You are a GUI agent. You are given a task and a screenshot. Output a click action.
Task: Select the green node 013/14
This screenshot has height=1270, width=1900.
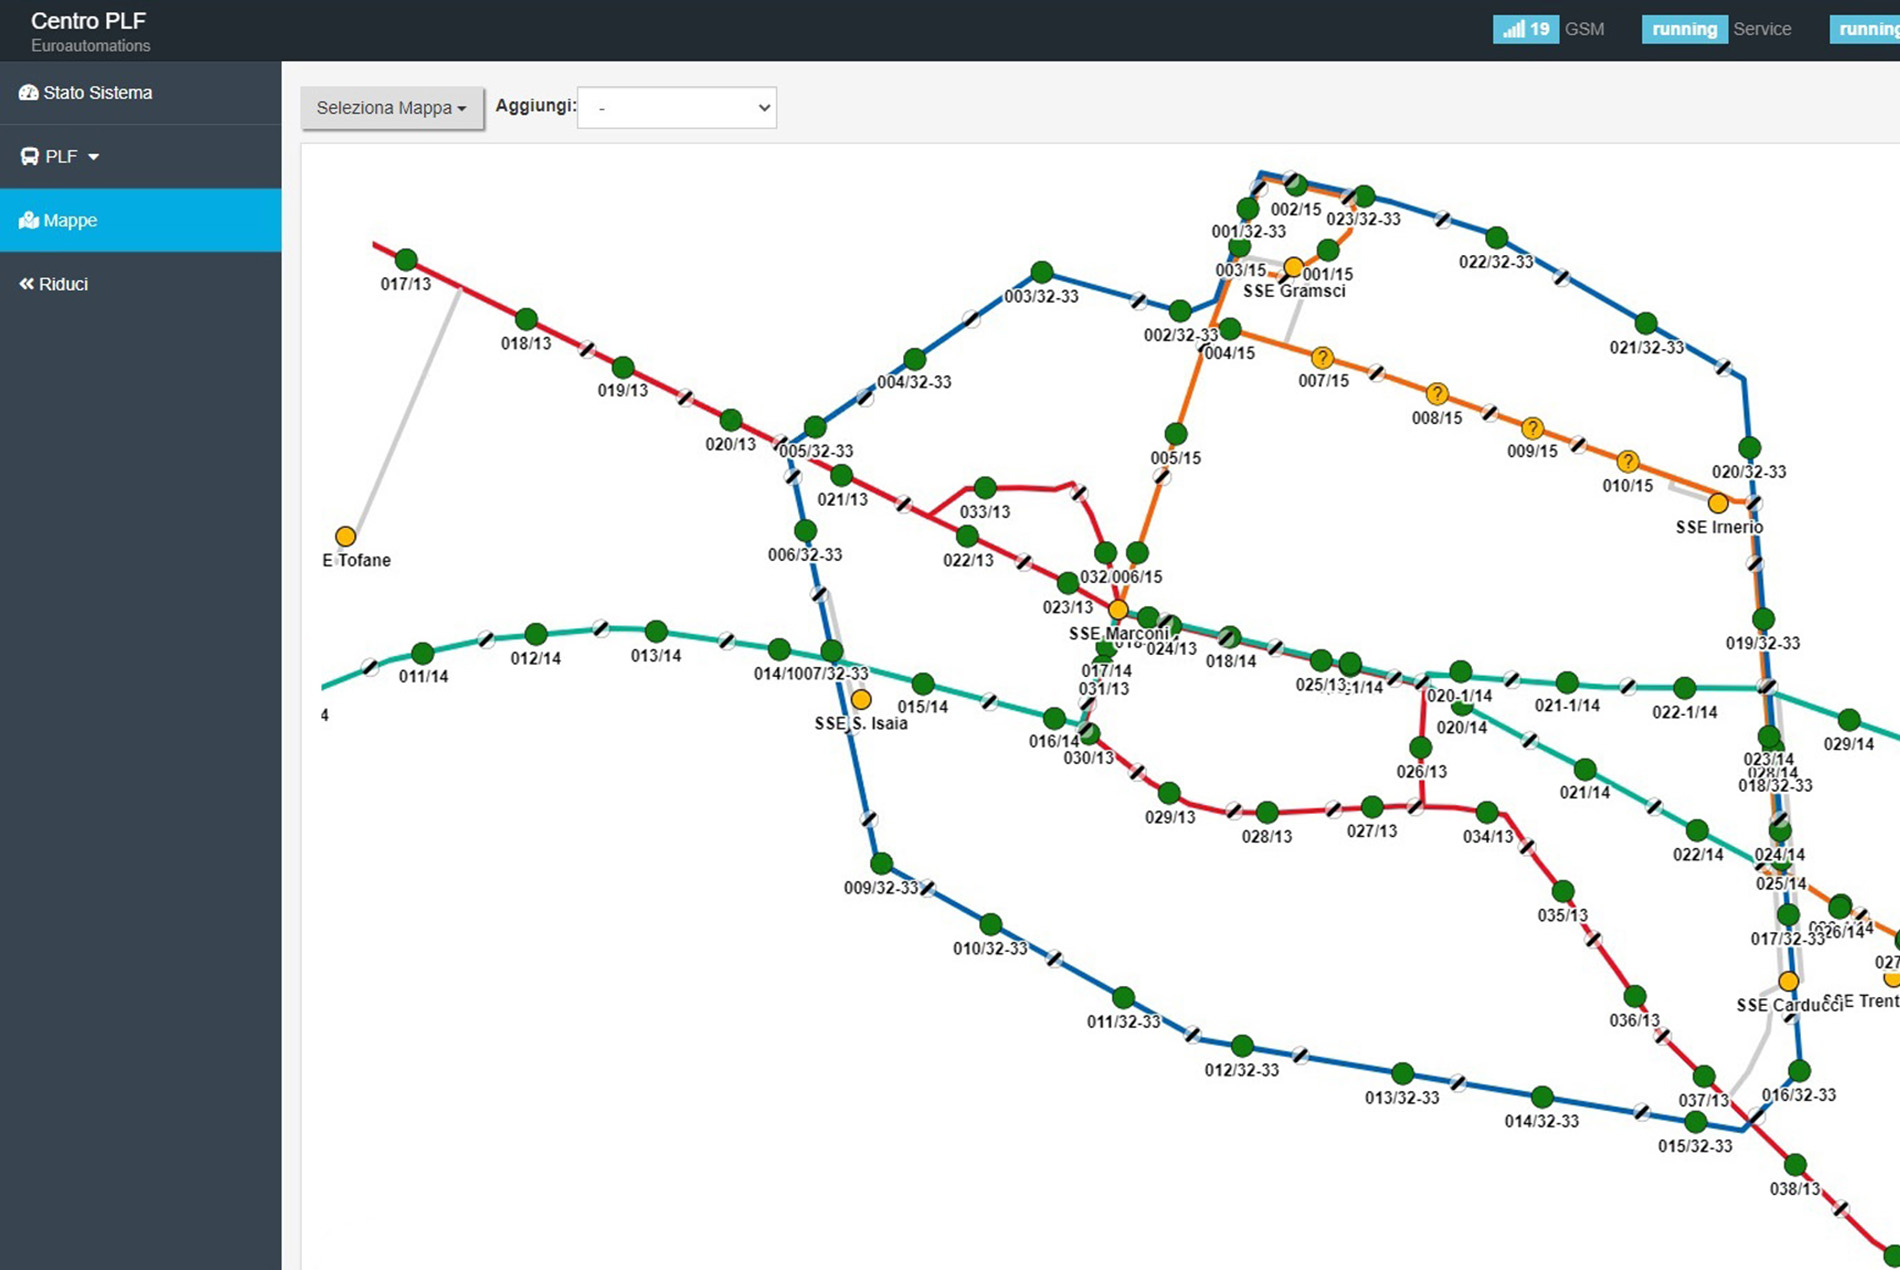656,632
